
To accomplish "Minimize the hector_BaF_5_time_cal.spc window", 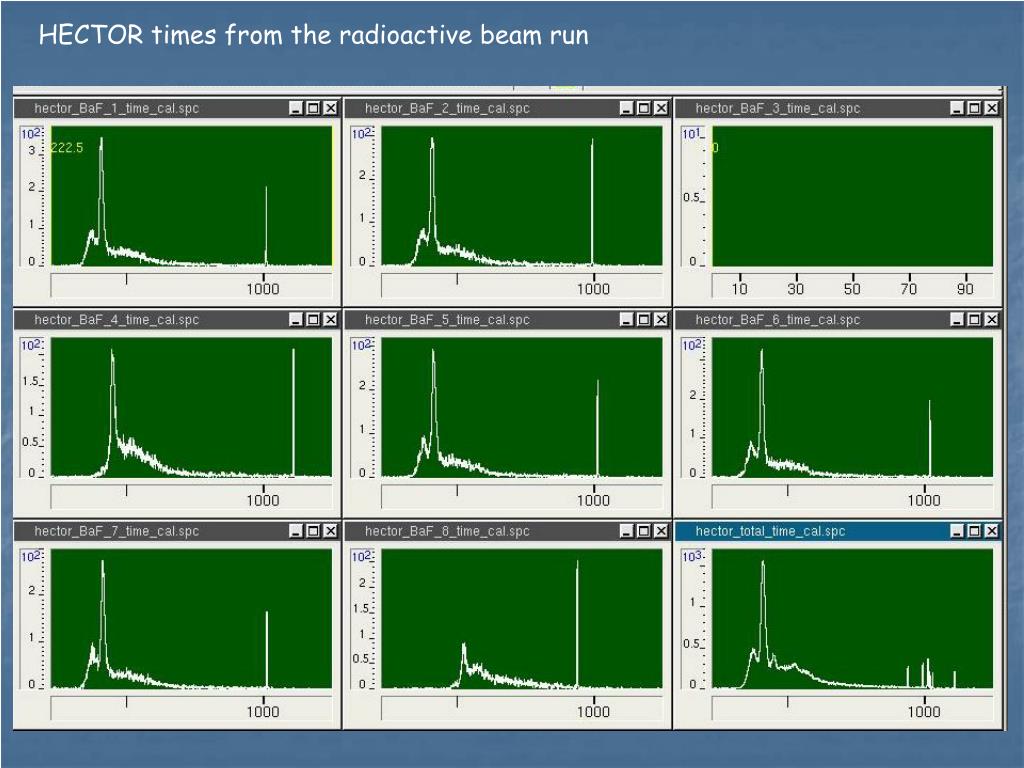I will coord(627,319).
